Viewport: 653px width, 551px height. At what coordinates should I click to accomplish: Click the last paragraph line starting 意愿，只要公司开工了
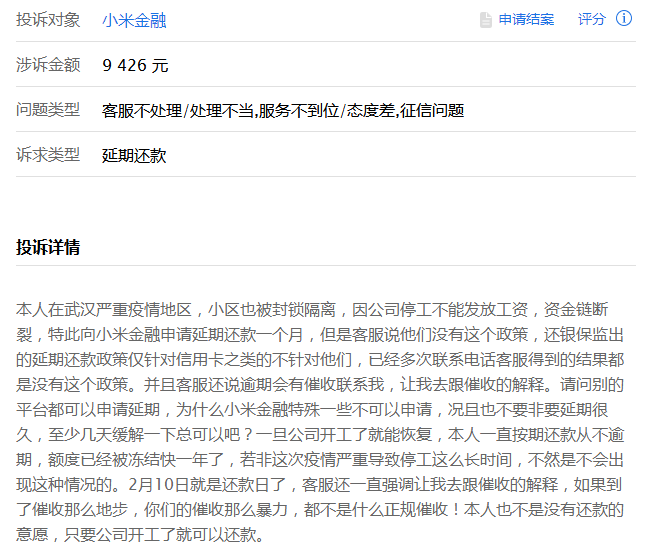coord(140,535)
